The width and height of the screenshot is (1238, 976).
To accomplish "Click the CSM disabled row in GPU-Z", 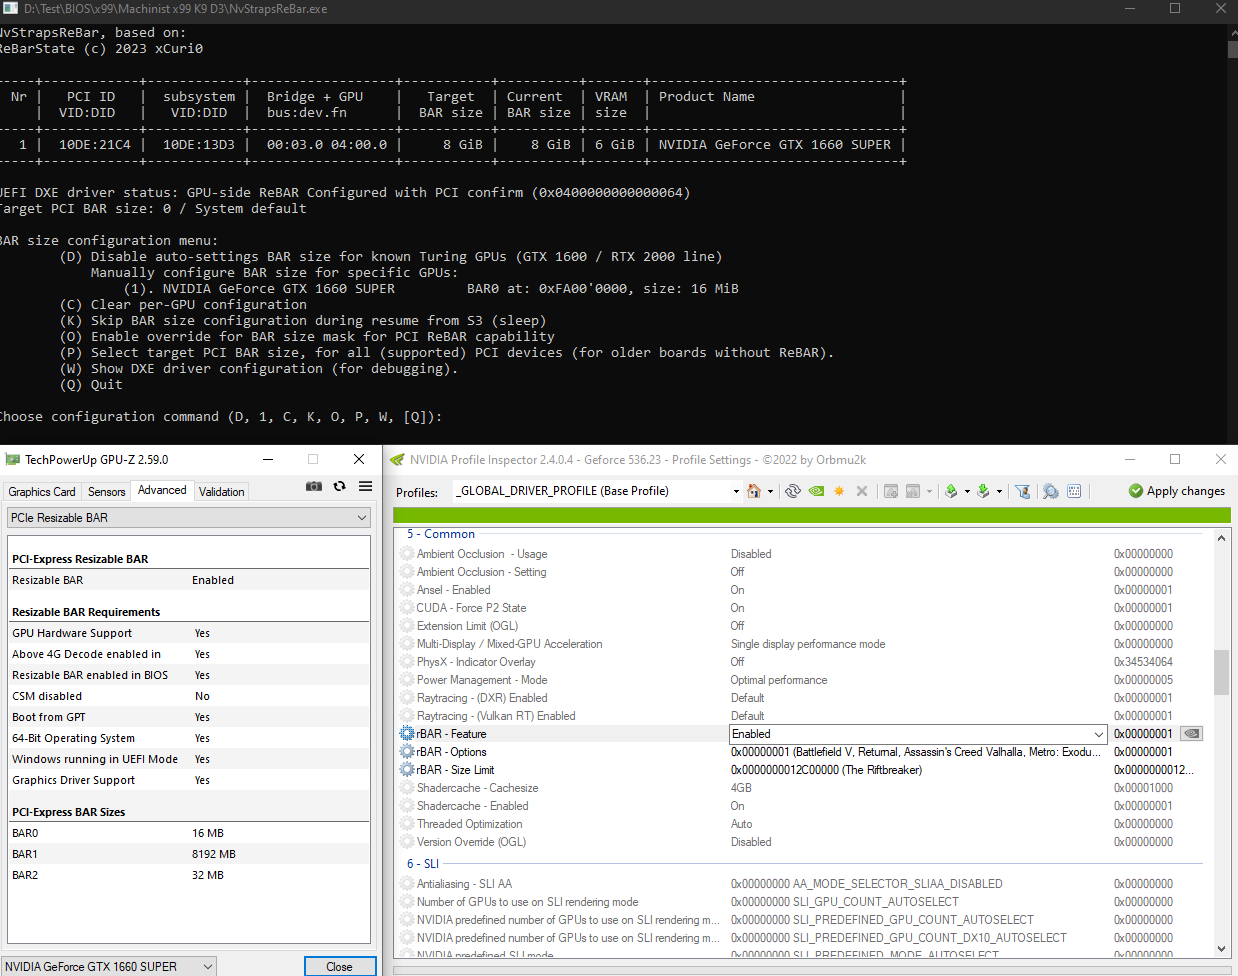I will pos(188,696).
